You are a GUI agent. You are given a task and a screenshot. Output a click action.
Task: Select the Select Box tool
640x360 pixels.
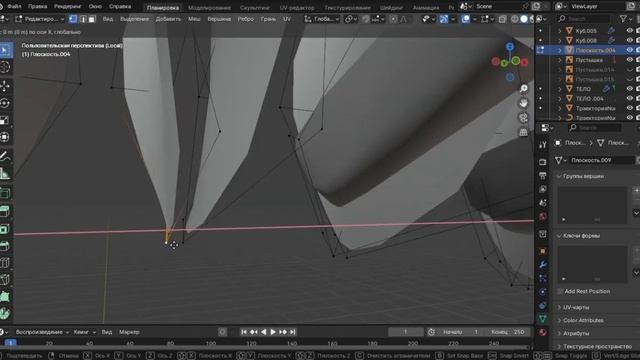tap(5, 50)
